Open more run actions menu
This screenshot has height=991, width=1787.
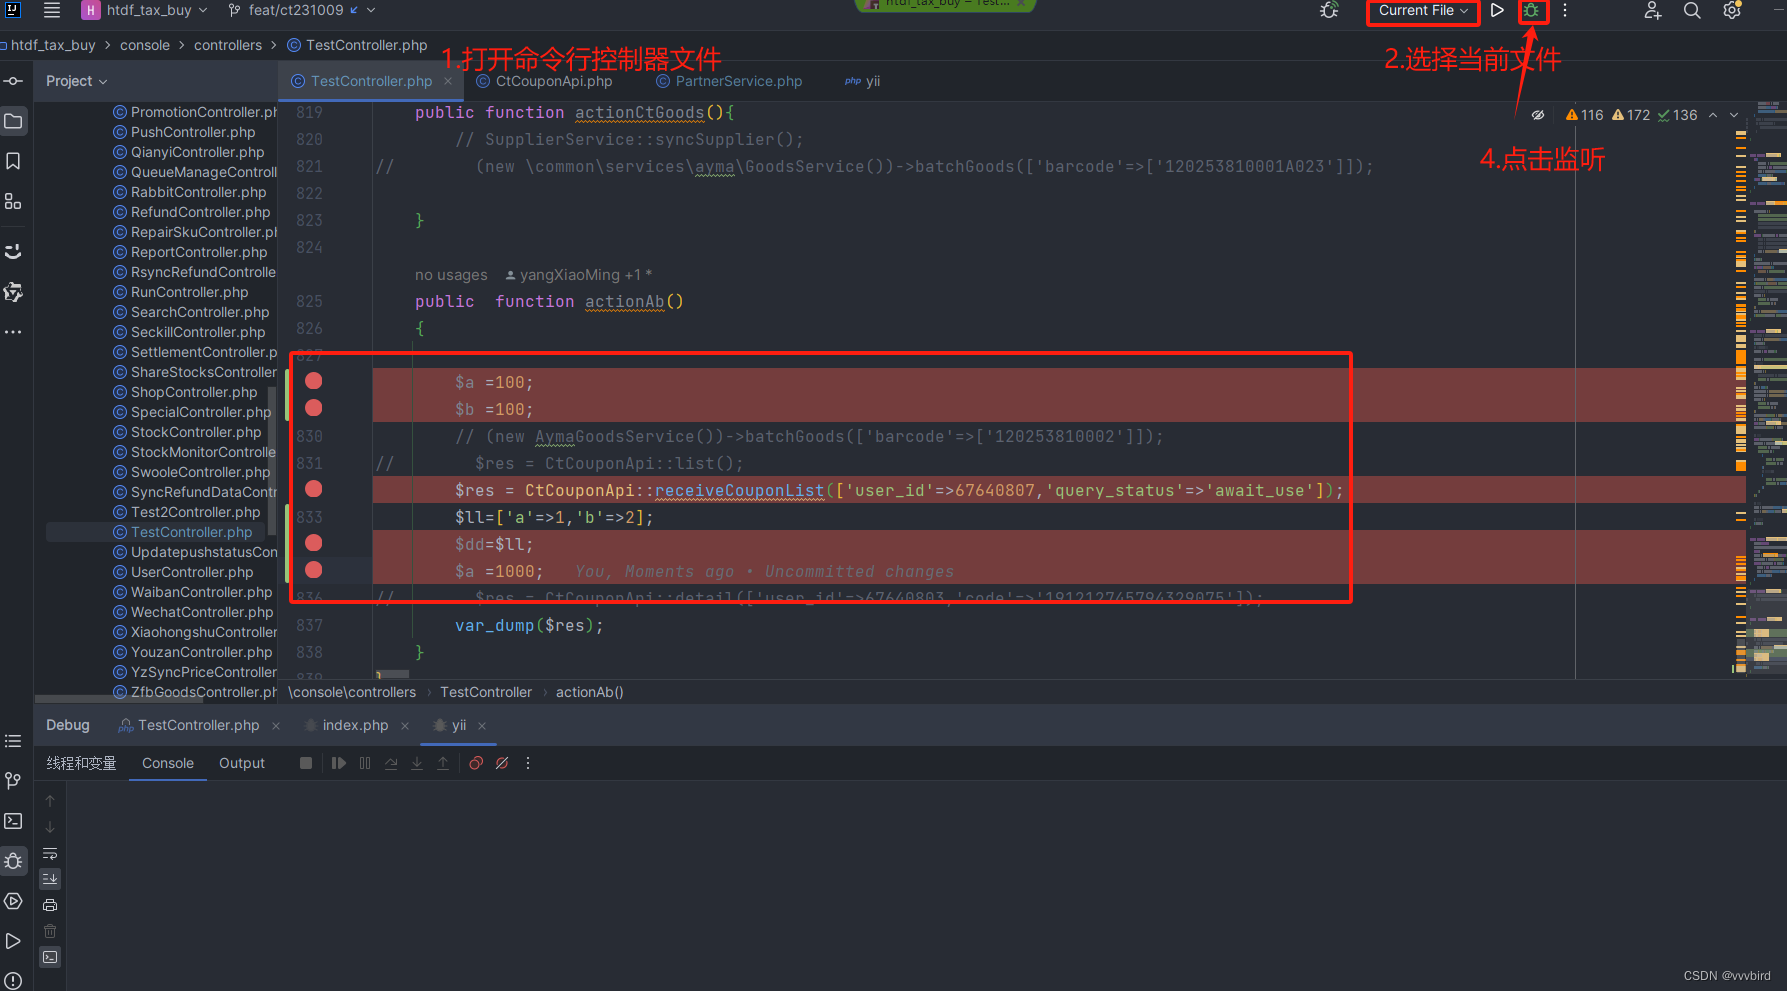tap(1565, 10)
